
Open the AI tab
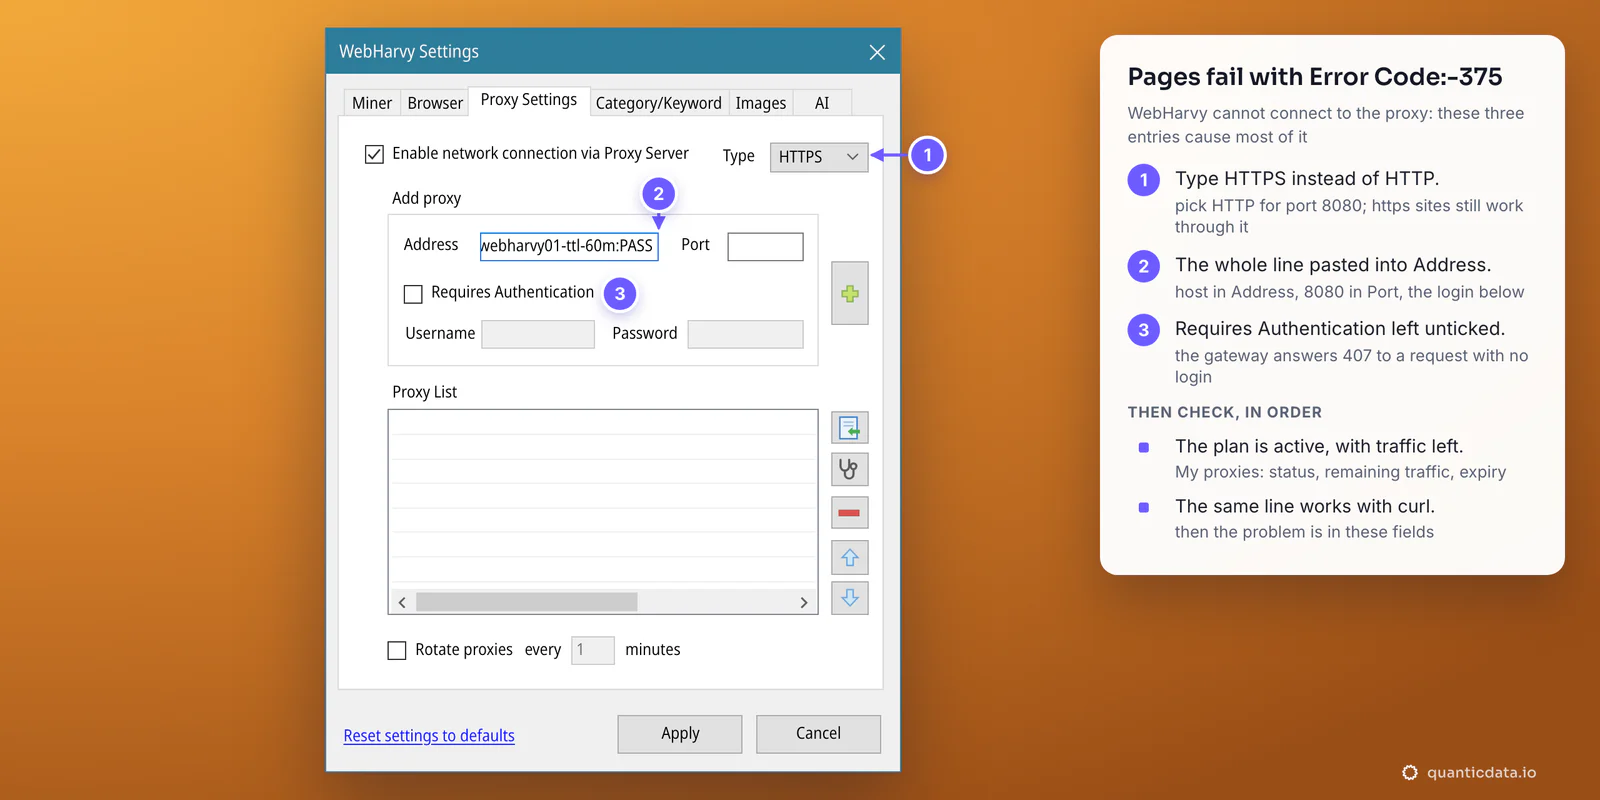[822, 103]
